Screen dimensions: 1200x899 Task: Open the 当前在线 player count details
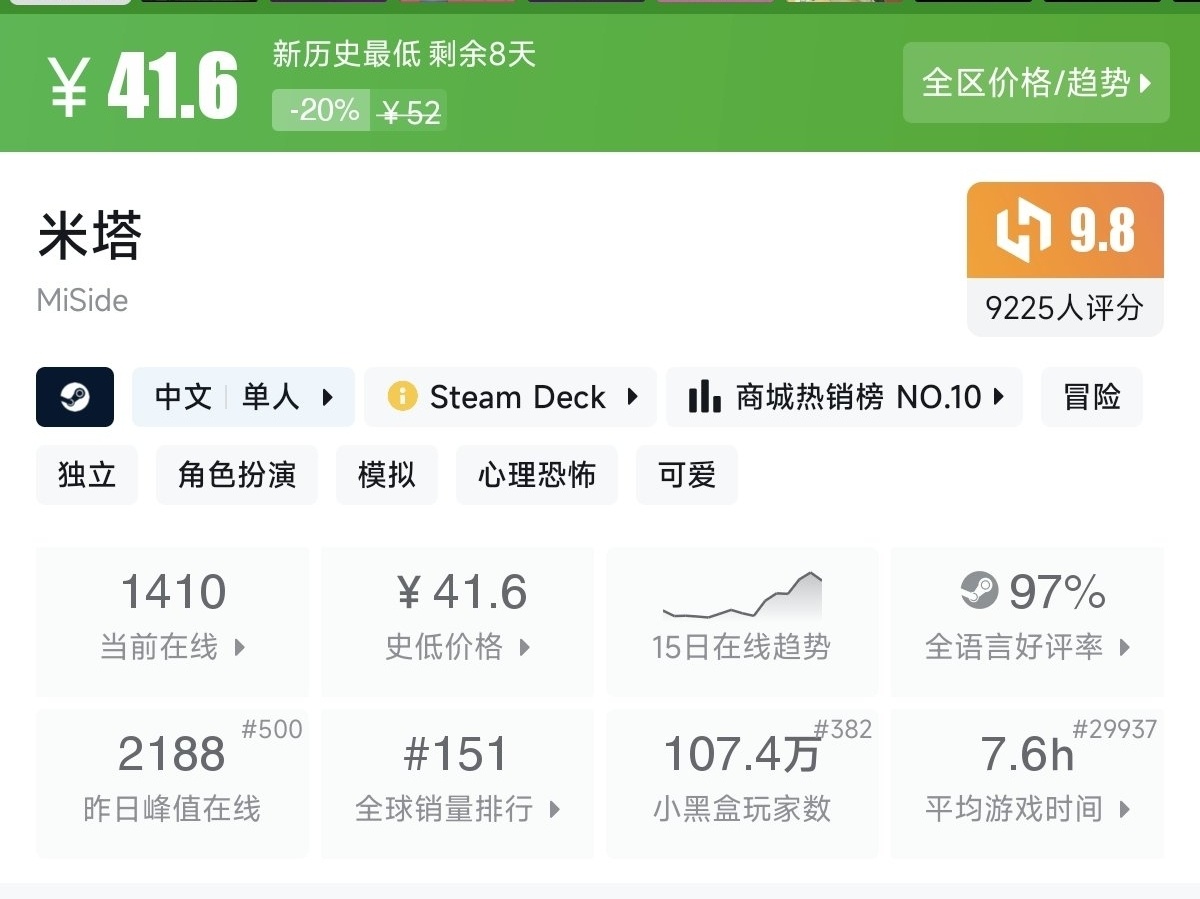point(173,620)
